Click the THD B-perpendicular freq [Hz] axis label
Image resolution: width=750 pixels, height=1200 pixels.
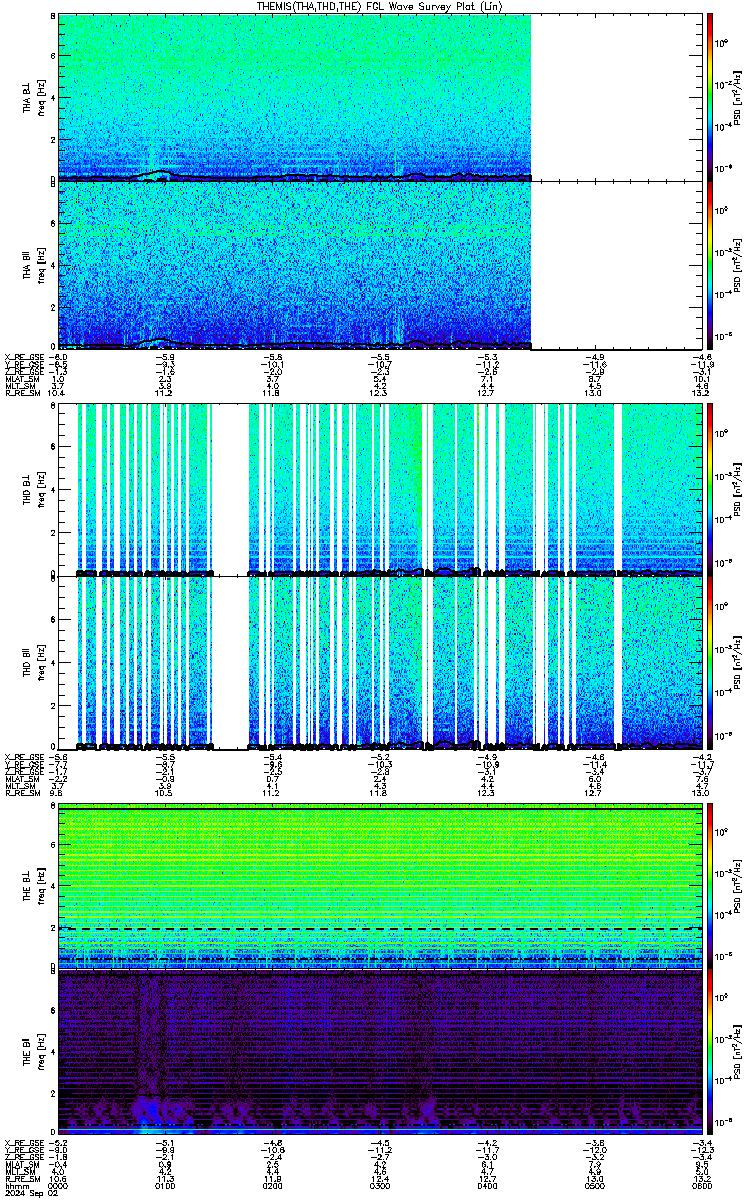[40, 488]
